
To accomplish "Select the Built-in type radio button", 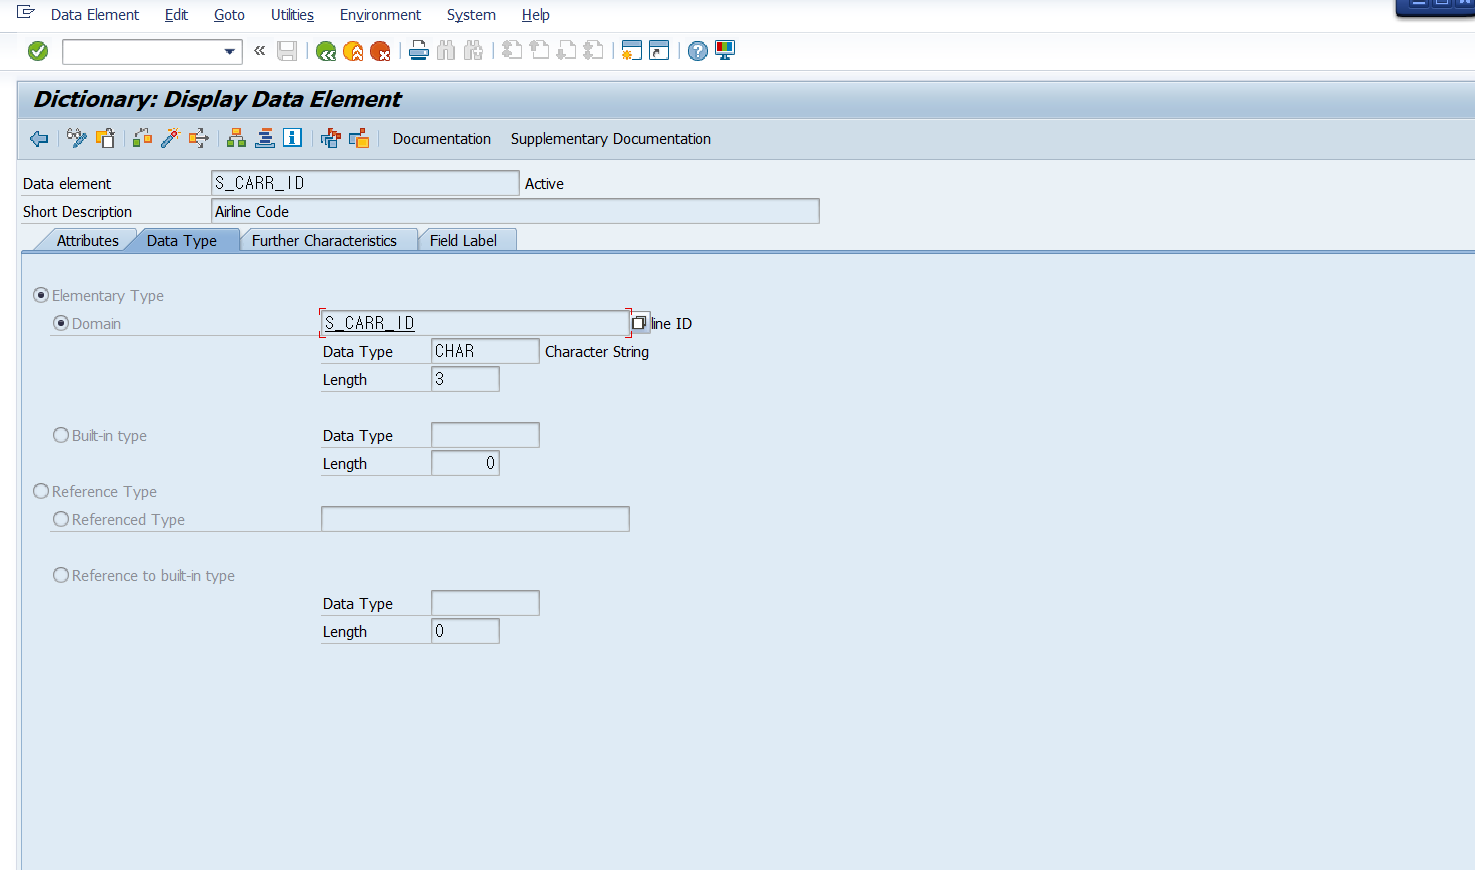I will pos(61,435).
